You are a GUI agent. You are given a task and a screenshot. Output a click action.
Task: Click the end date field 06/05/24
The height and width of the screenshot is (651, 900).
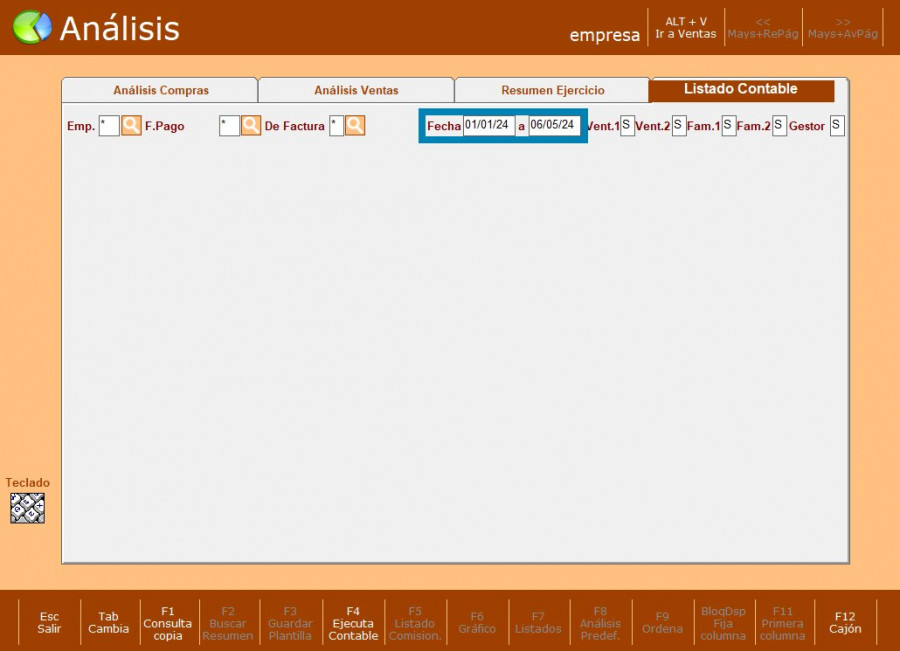(x=553, y=126)
